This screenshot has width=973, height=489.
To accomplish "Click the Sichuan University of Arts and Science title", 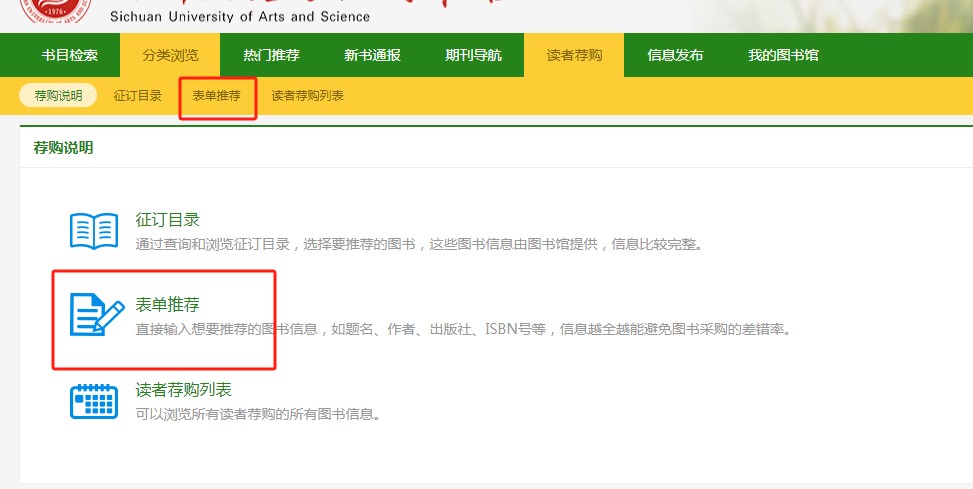I will click(240, 17).
